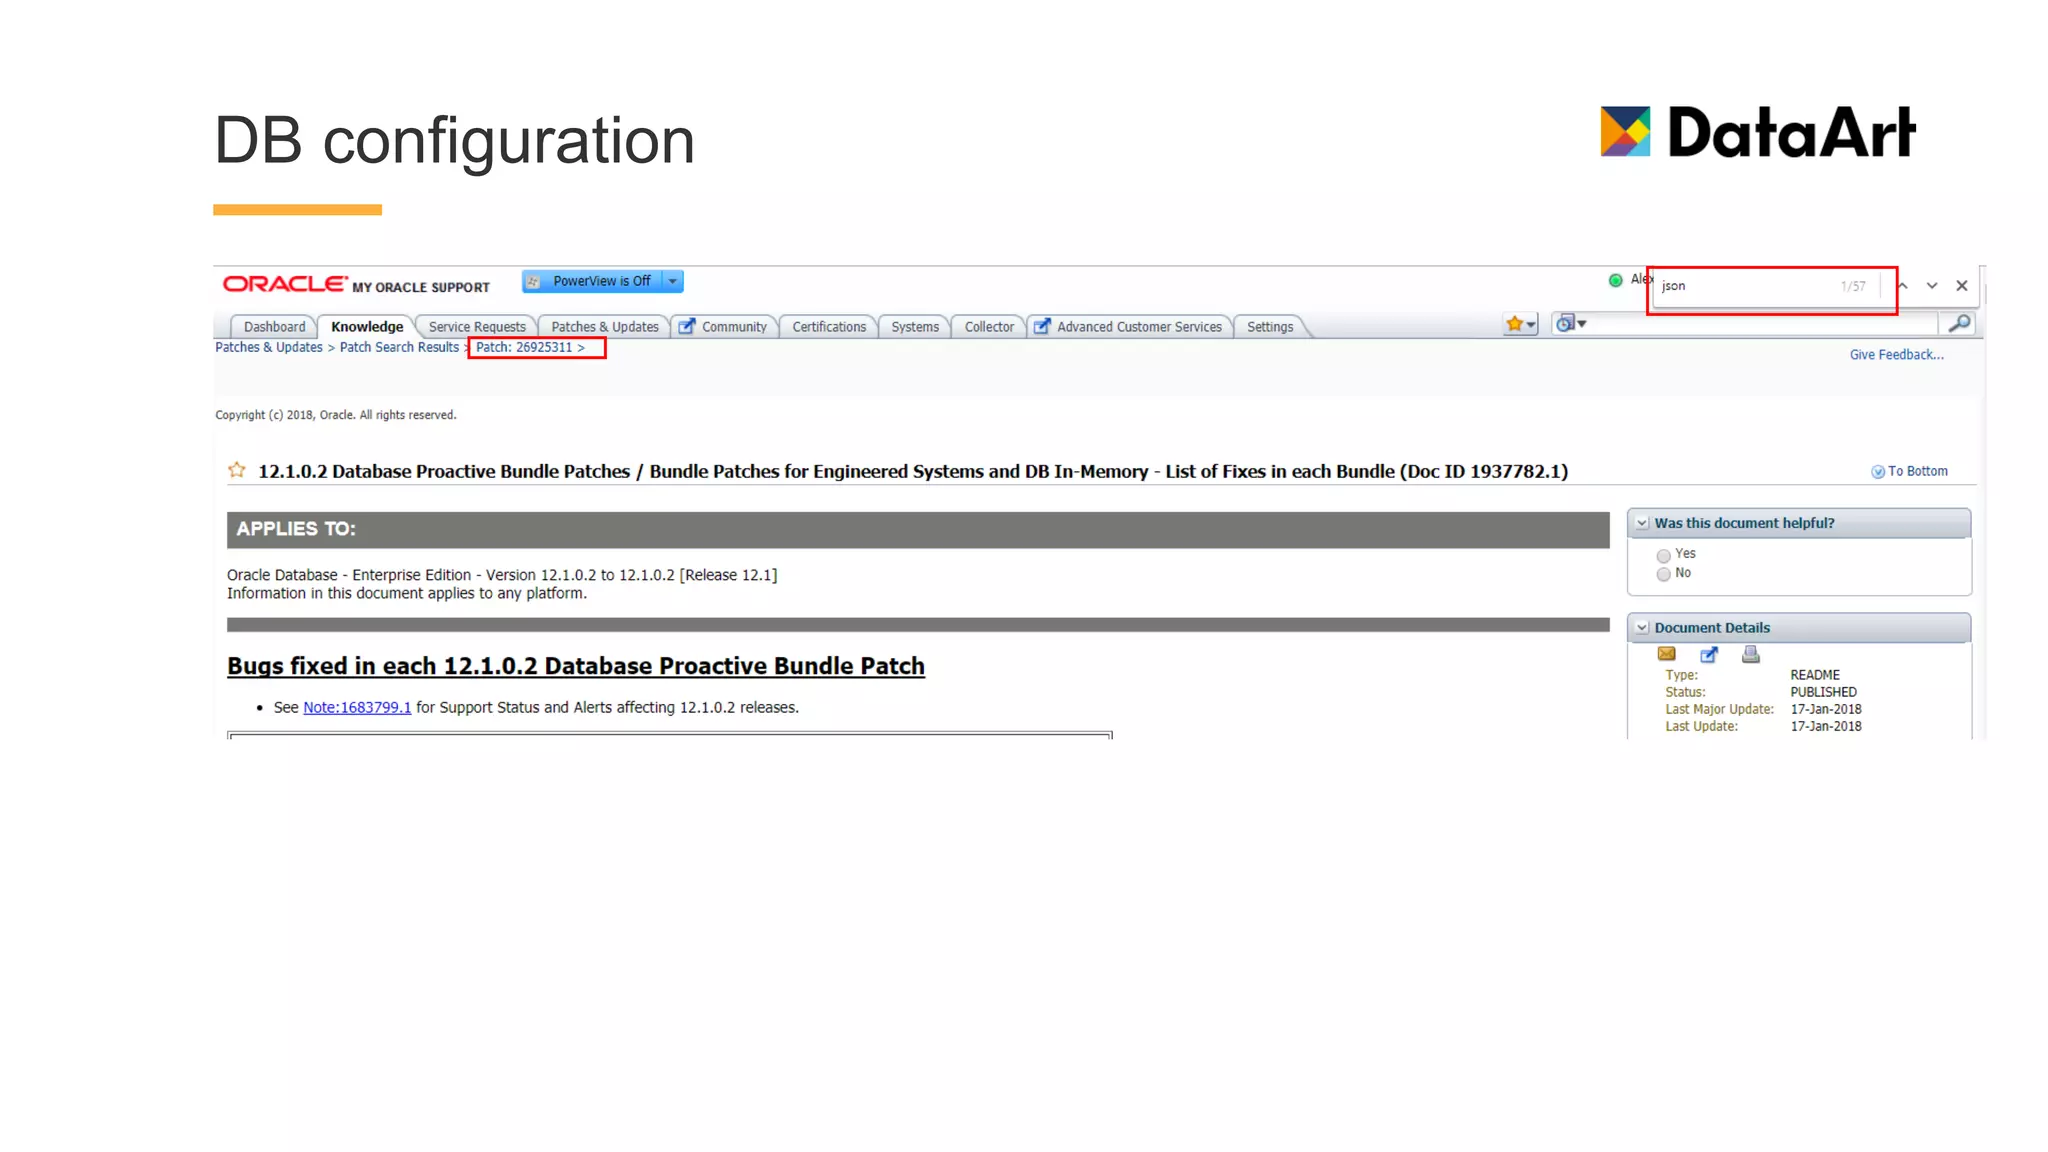Click the green online status indicator
This screenshot has width=2048, height=1152.
coord(1615,280)
